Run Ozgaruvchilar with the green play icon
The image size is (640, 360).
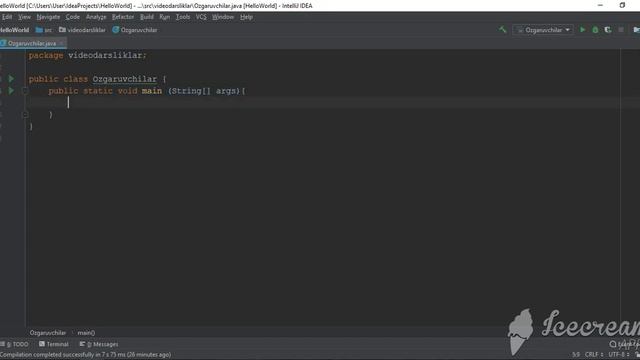coord(582,30)
